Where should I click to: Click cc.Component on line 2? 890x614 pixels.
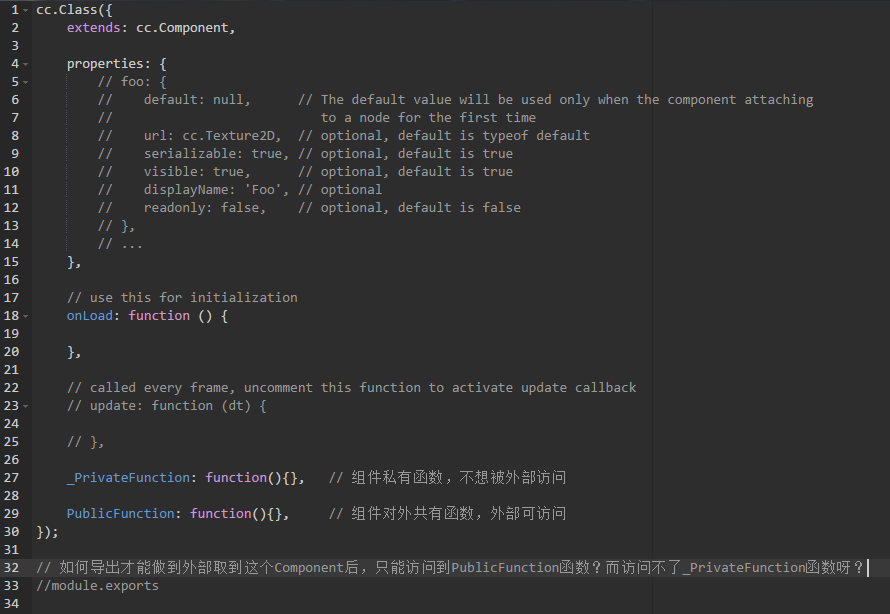pyautogui.click(x=182, y=28)
